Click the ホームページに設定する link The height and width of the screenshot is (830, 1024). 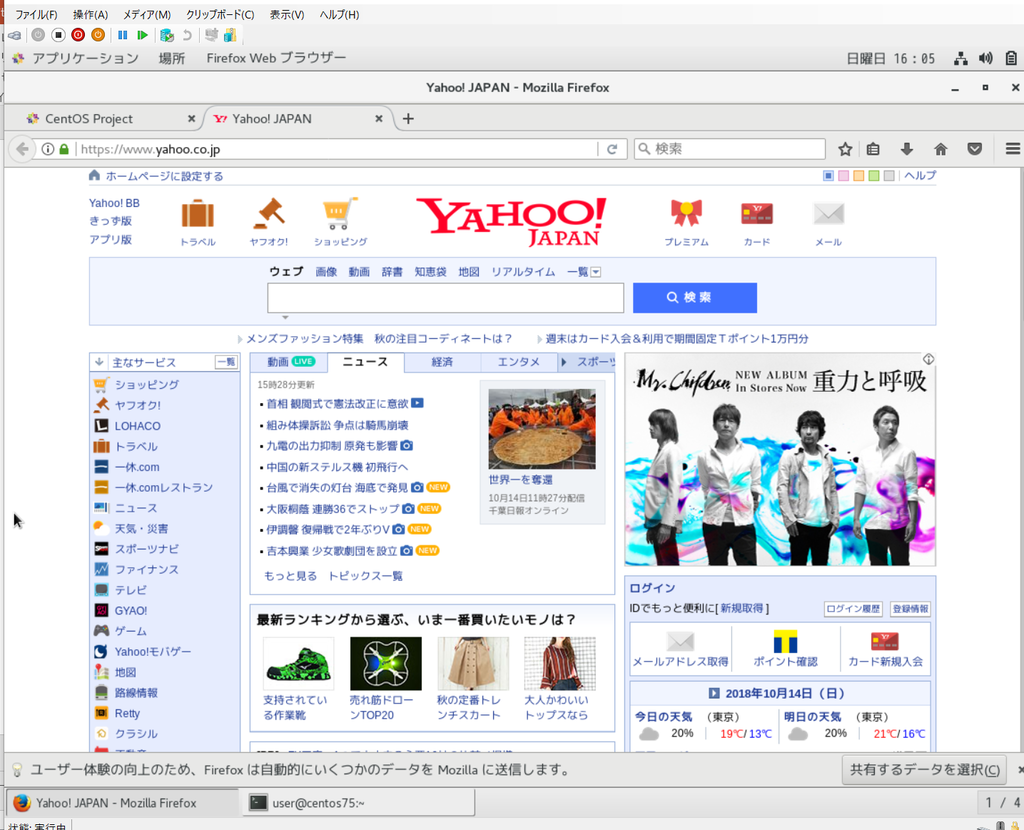click(165, 176)
